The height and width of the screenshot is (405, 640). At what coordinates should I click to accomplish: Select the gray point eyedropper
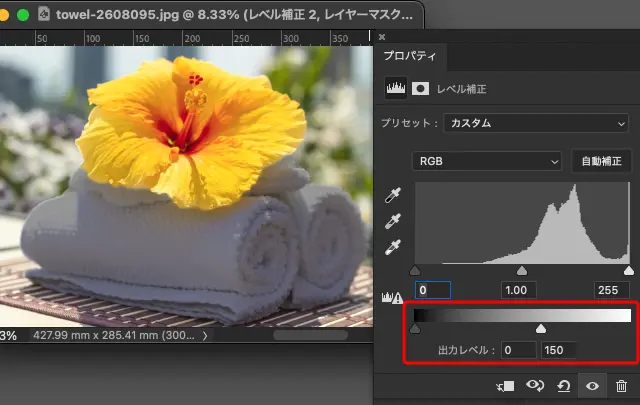click(395, 221)
